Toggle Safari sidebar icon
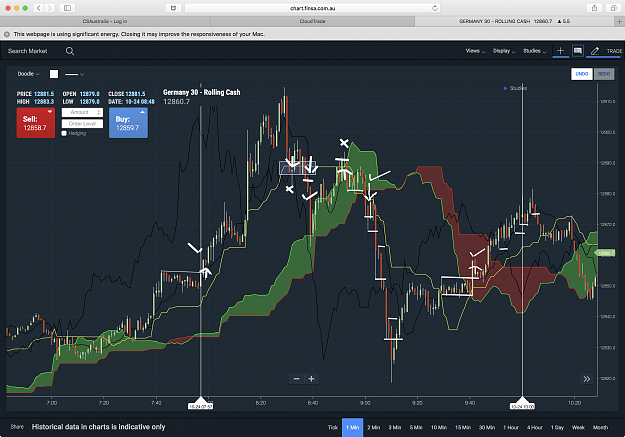The width and height of the screenshot is (625, 437). click(x=67, y=8)
